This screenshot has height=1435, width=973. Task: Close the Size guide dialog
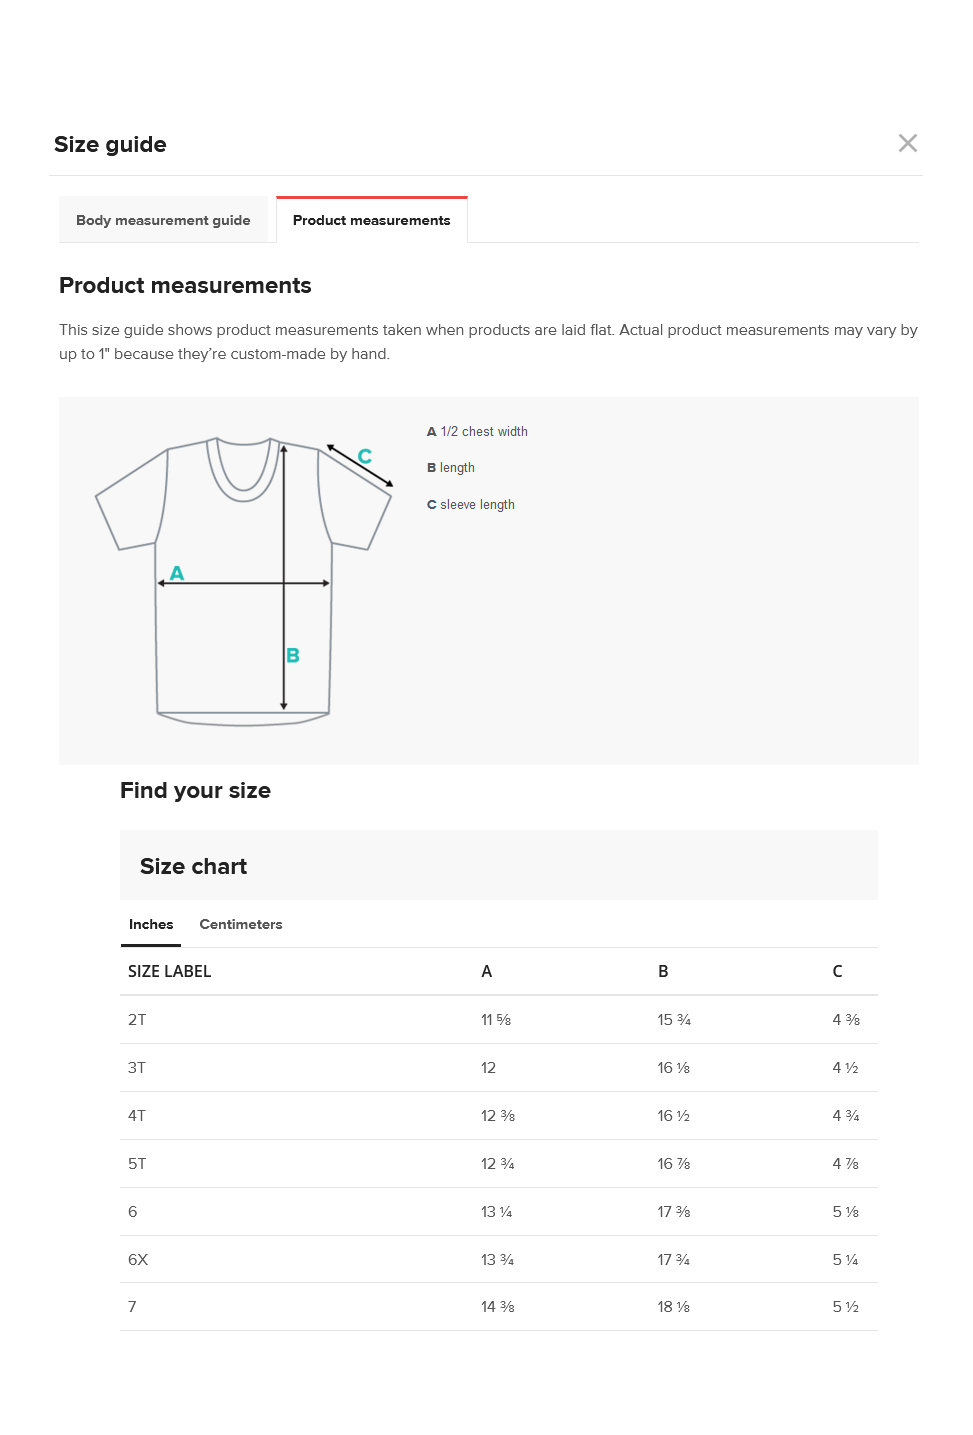pyautogui.click(x=907, y=143)
